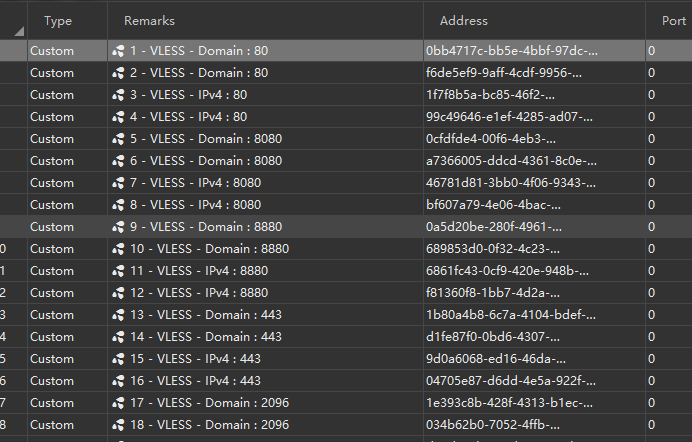Screen dimensions: 692x442
Task: Sort by the Remarks column header
Action: 265,21
